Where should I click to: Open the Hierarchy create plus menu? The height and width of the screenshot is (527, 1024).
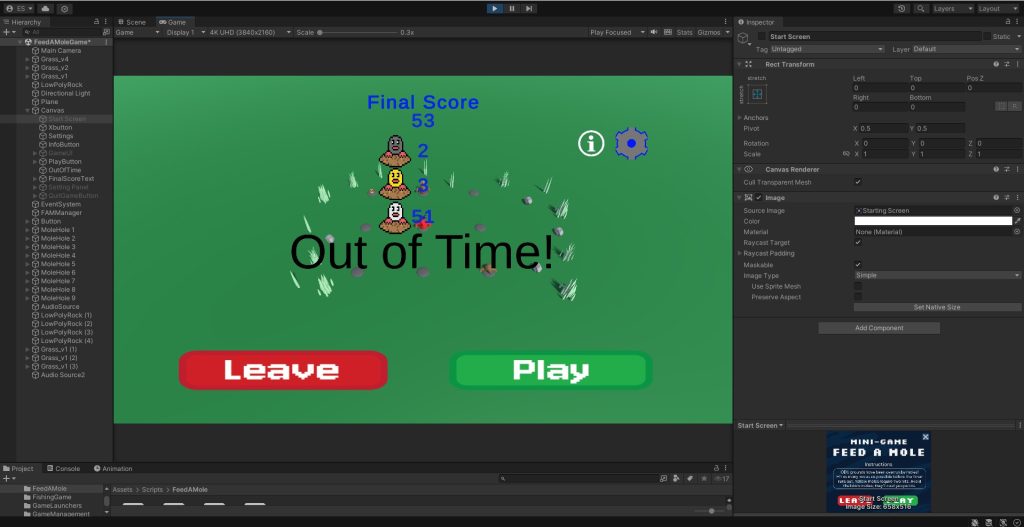click(8, 32)
